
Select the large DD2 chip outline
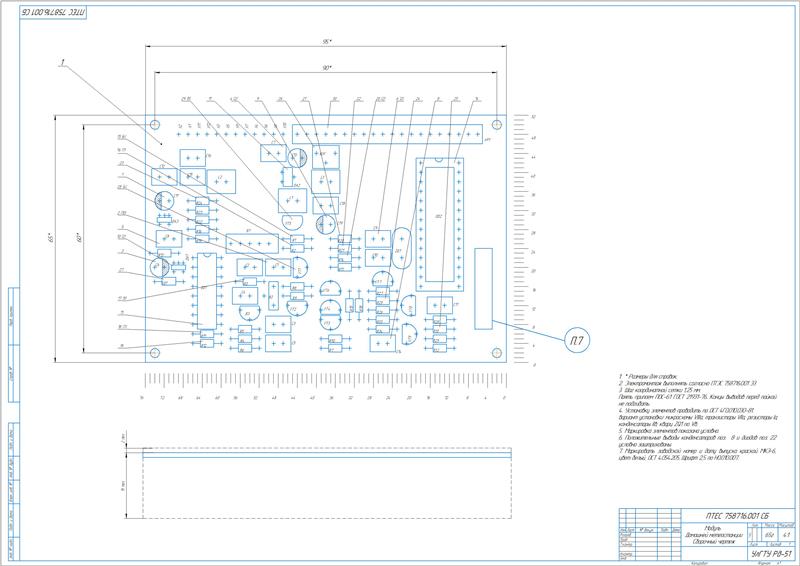439,224
